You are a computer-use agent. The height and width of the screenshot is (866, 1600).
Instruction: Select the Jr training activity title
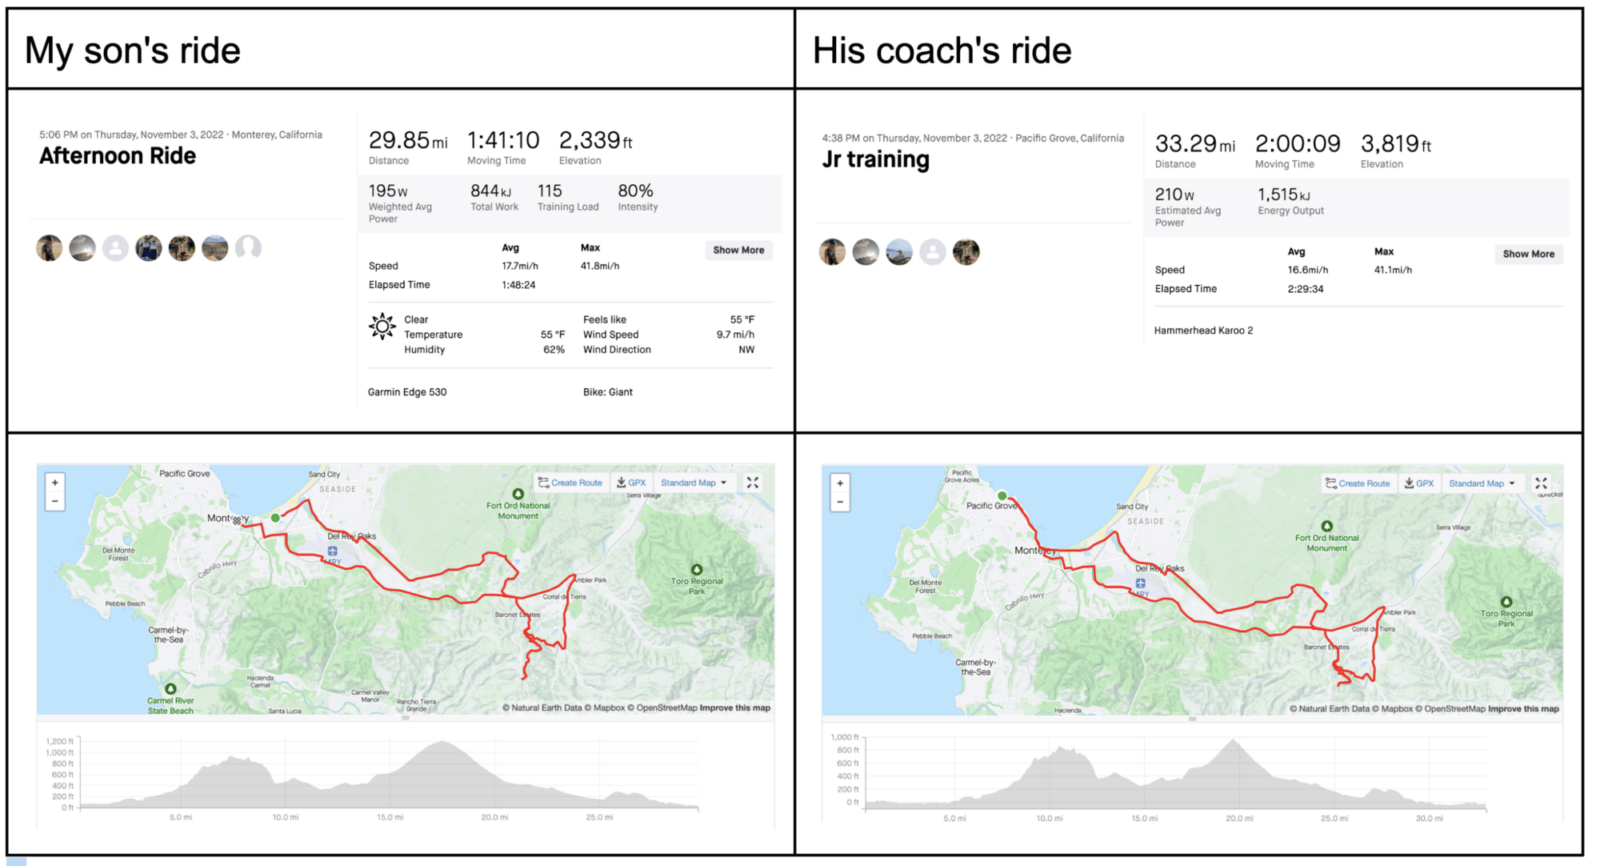tap(875, 158)
